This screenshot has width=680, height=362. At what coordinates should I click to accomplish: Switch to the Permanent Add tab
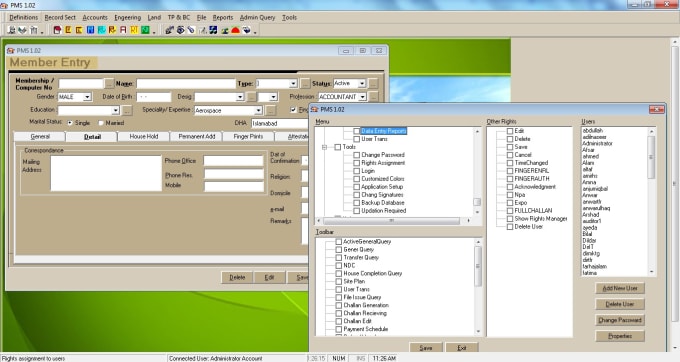(196, 137)
